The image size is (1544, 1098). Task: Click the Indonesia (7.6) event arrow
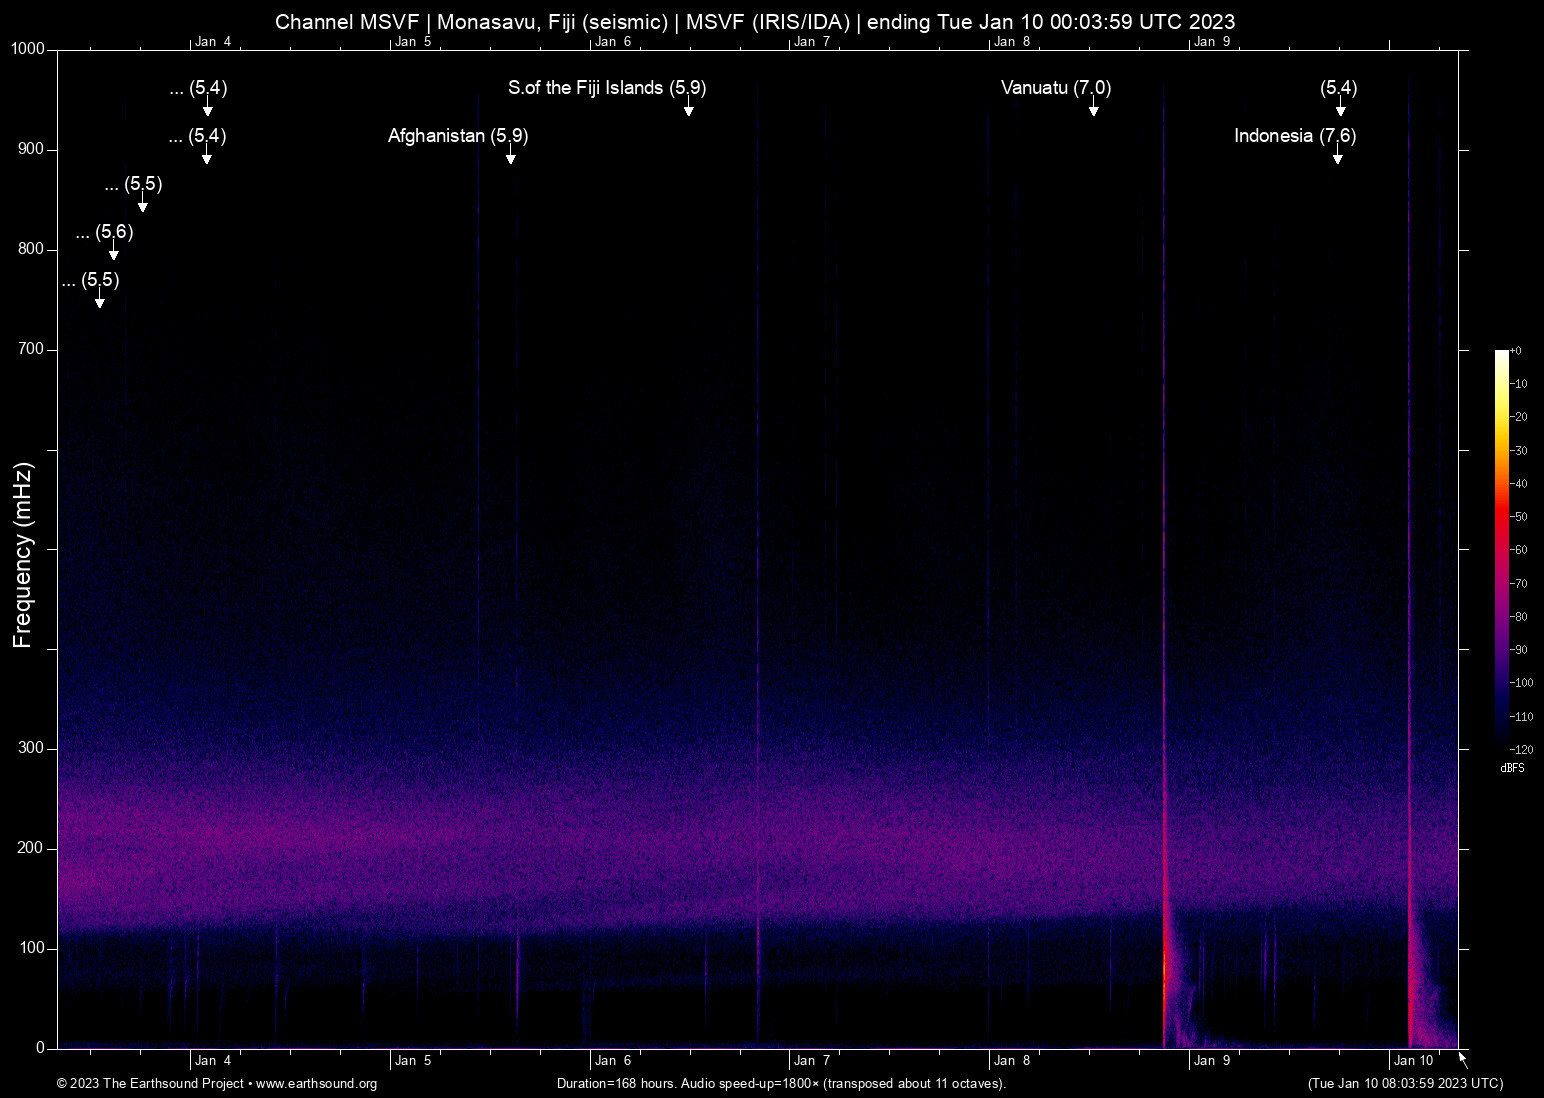point(1338,158)
